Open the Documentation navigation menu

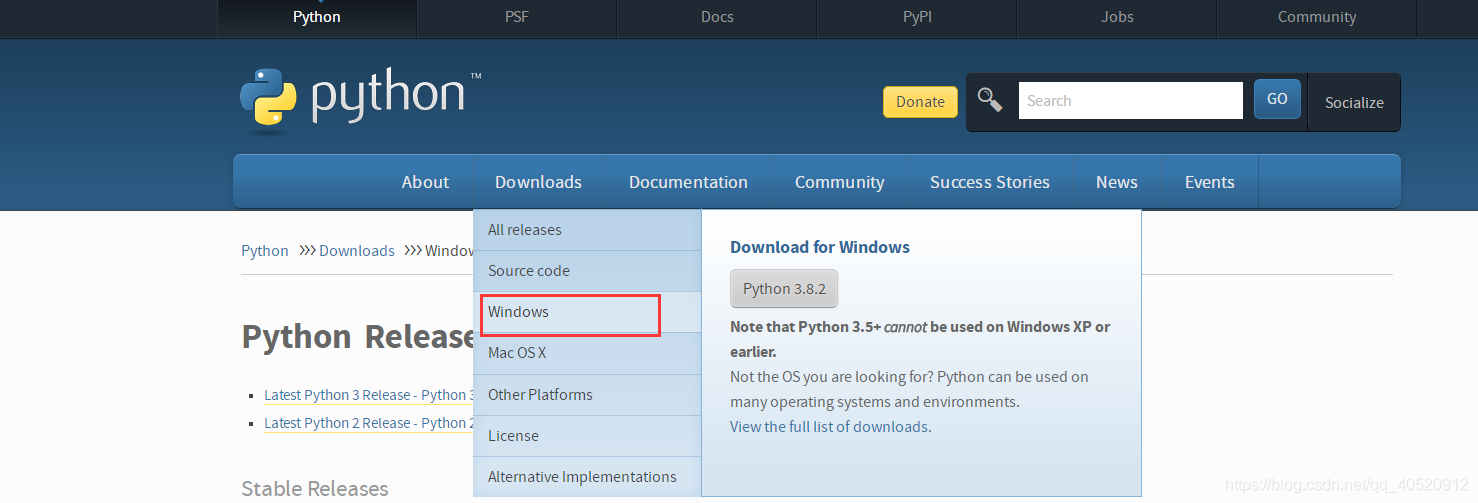(x=688, y=182)
